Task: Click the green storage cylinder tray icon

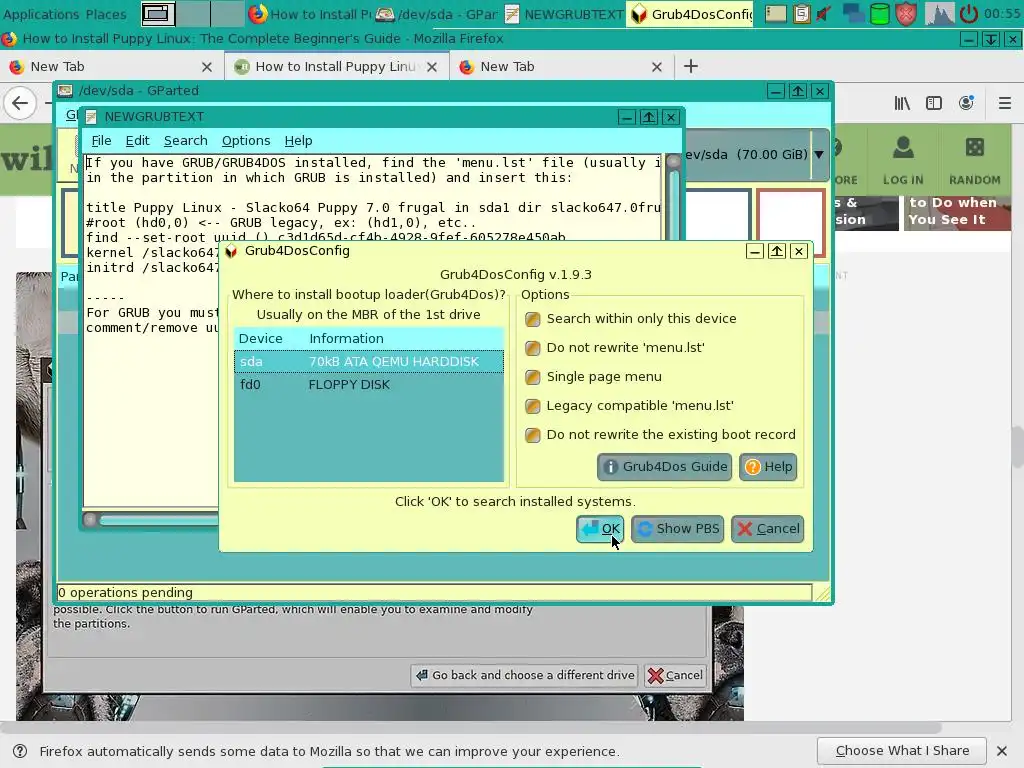Action: [x=880, y=14]
